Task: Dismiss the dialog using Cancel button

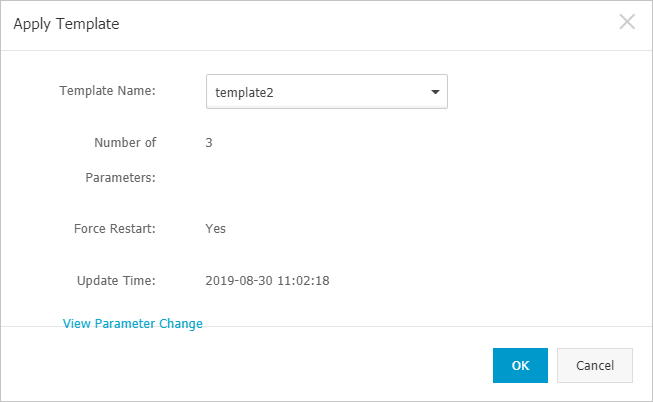Action: [x=595, y=365]
